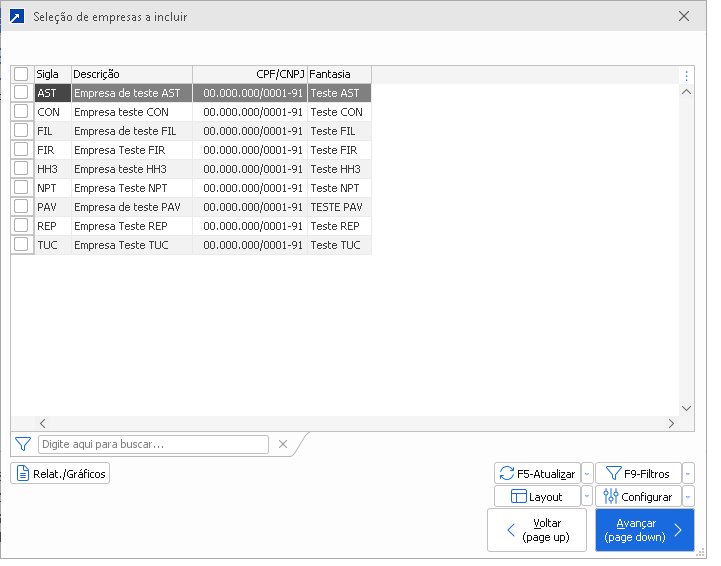Check the FIL company checkbox
Image resolution: width=721 pixels, height=566 pixels.
click(21, 131)
